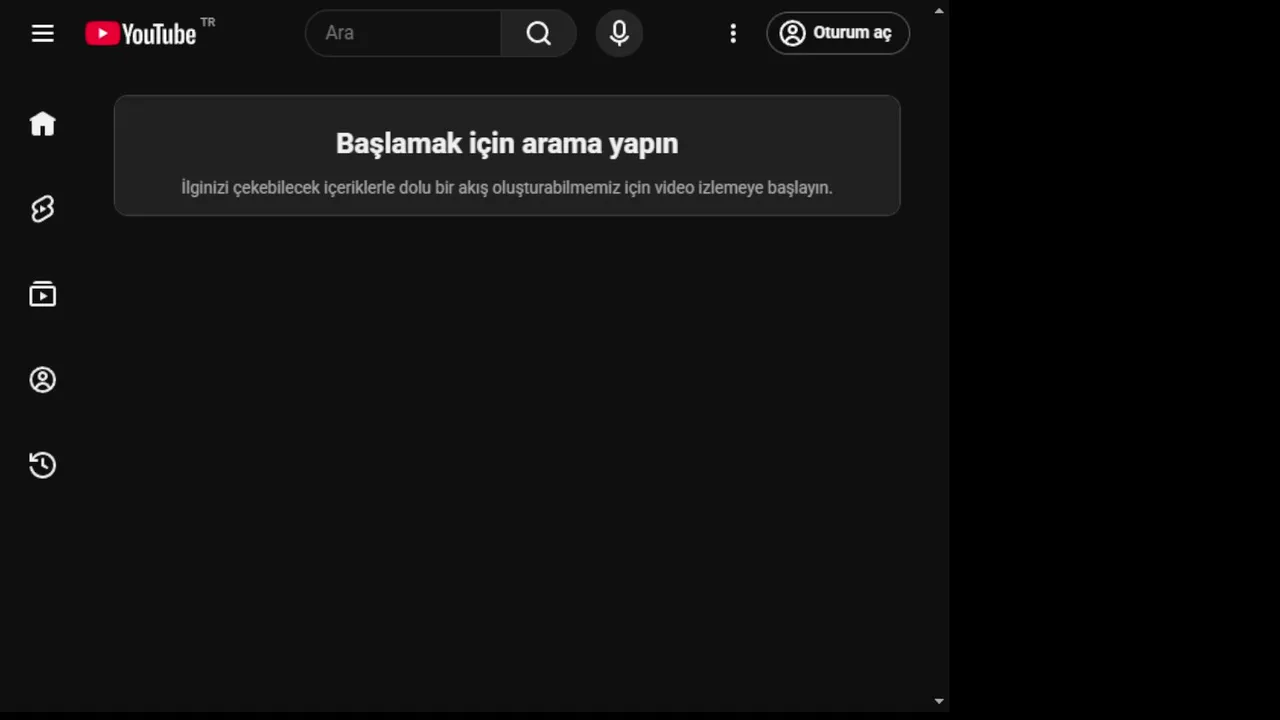
Task: Open the three-dot settings menu
Action: coord(733,33)
